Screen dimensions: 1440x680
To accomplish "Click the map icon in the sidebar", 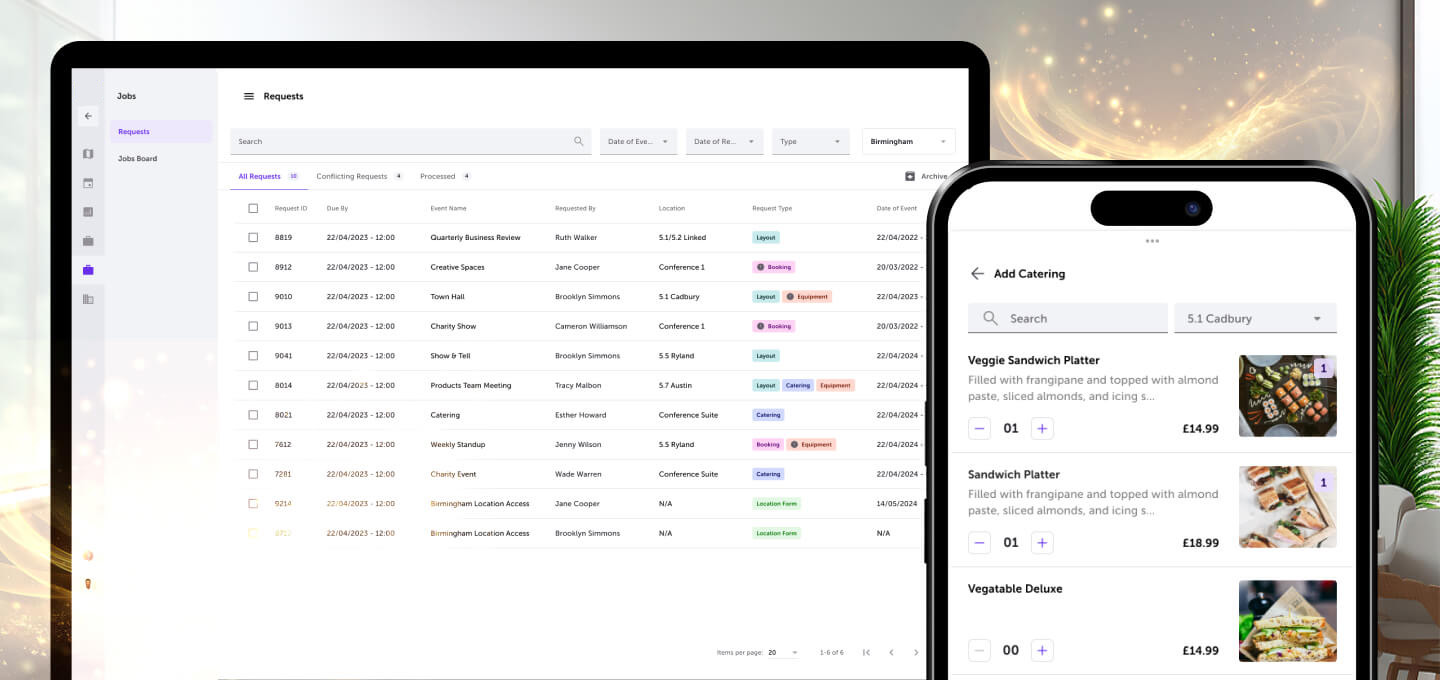I will pos(88,154).
